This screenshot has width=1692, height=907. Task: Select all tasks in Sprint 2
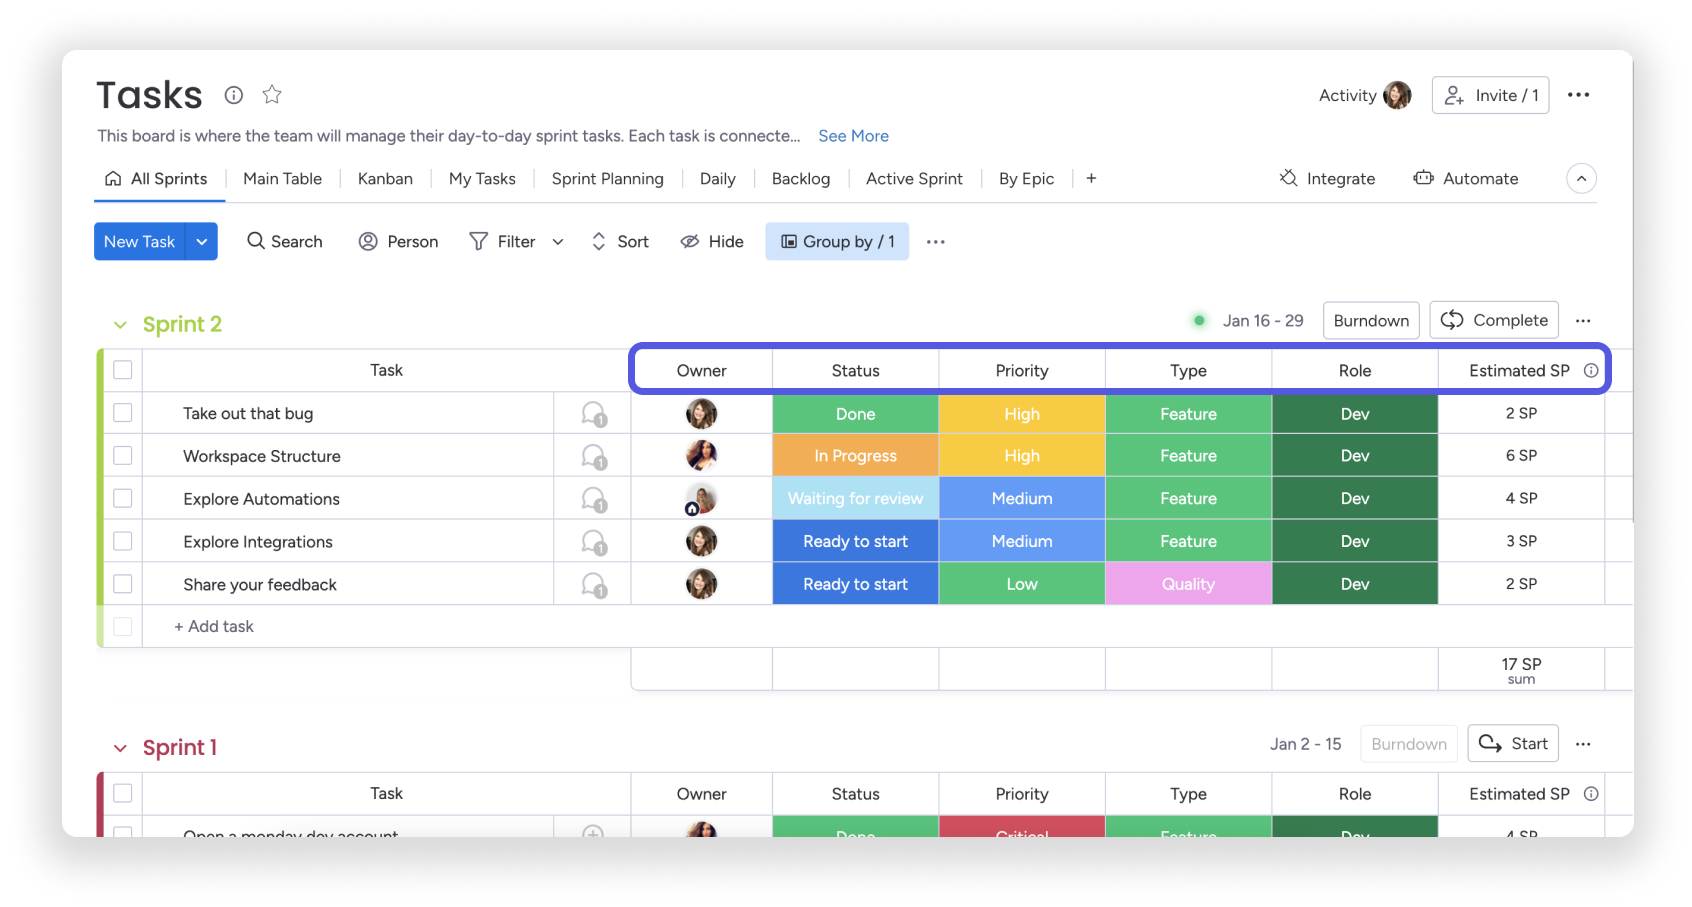pos(122,370)
